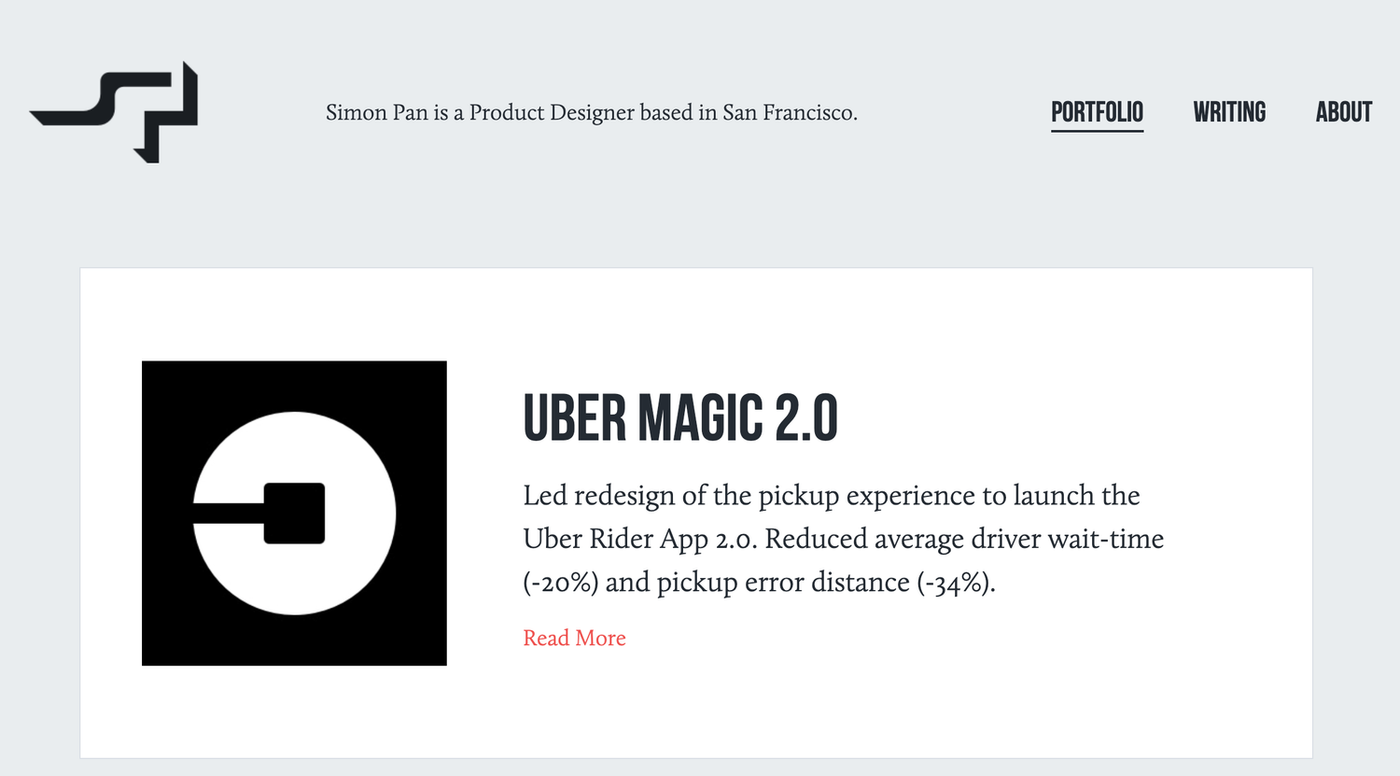
Task: Click the Simon Pan tagline text
Action: pyautogui.click(x=591, y=113)
